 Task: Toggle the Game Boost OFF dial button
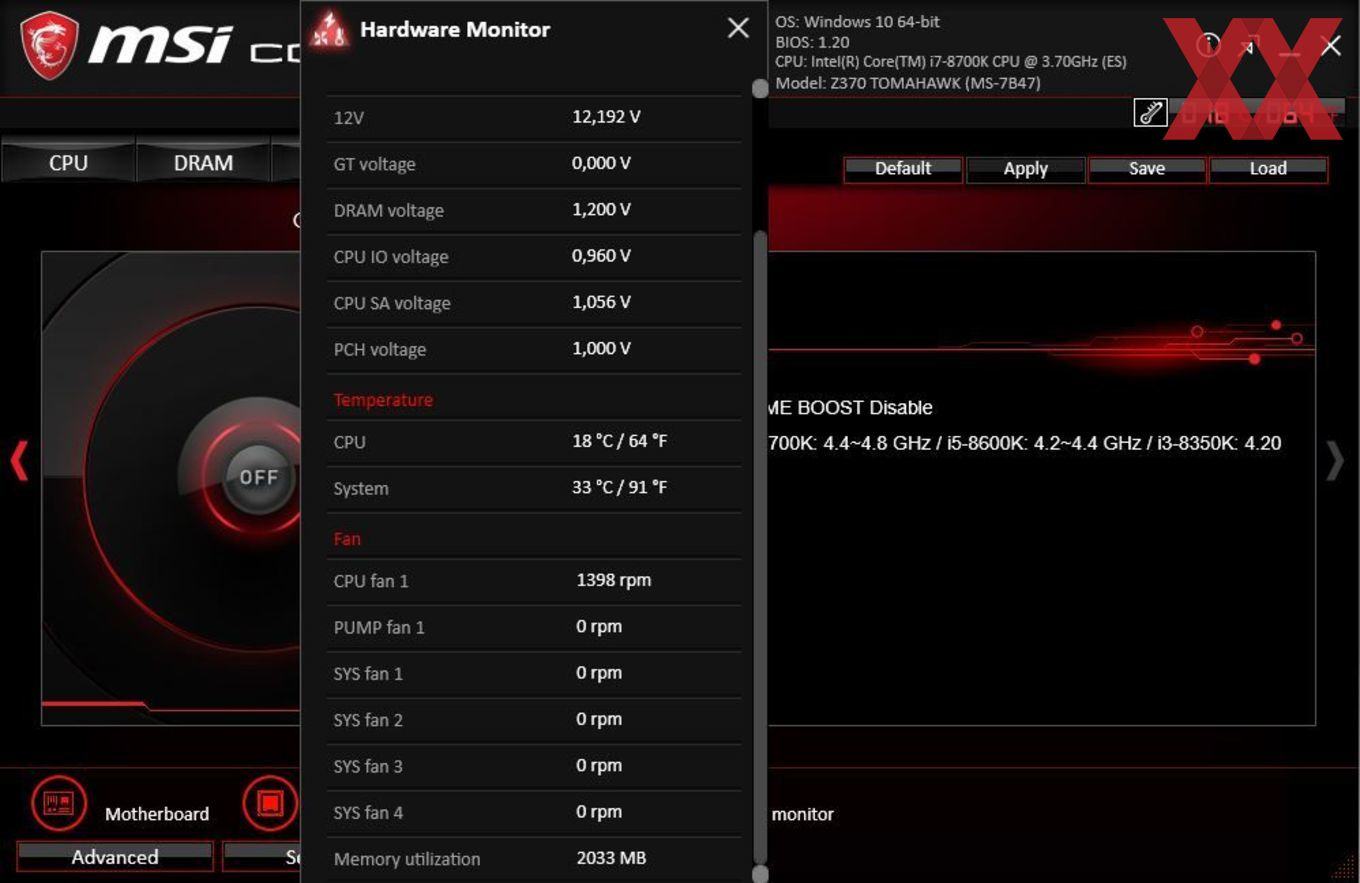258,477
